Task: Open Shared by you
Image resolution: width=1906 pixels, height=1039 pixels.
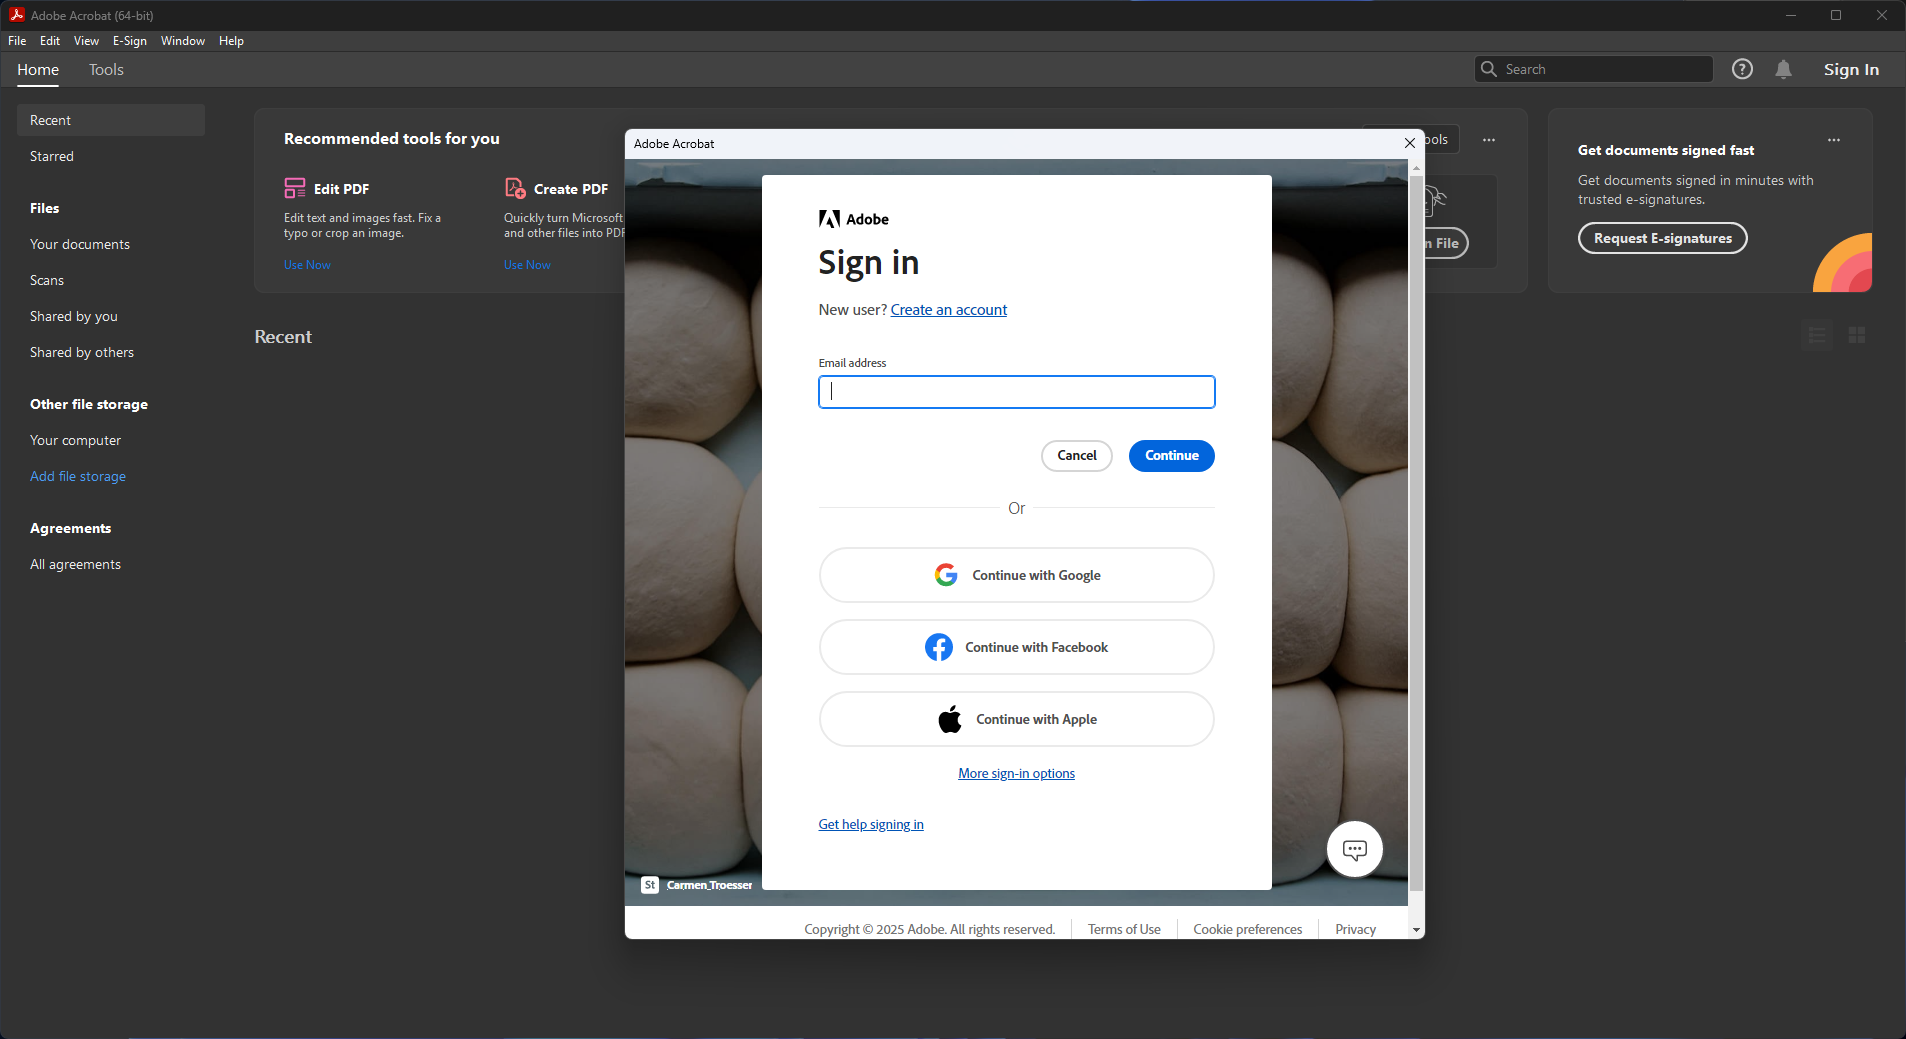Action: (x=74, y=316)
